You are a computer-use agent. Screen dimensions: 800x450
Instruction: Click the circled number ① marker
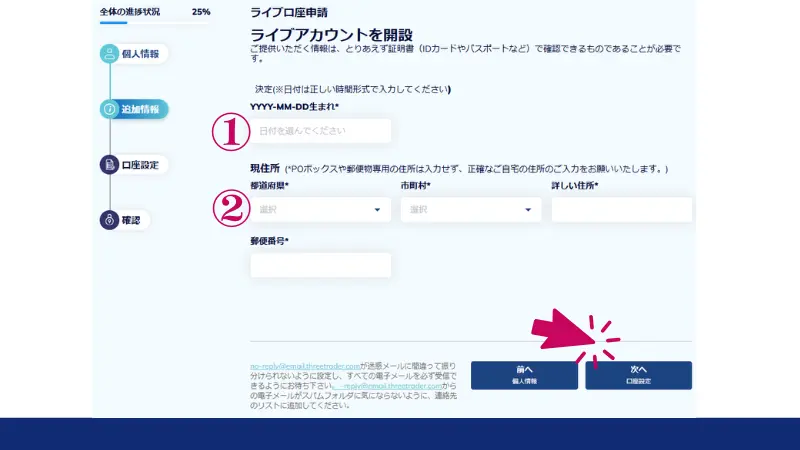pos(229,132)
